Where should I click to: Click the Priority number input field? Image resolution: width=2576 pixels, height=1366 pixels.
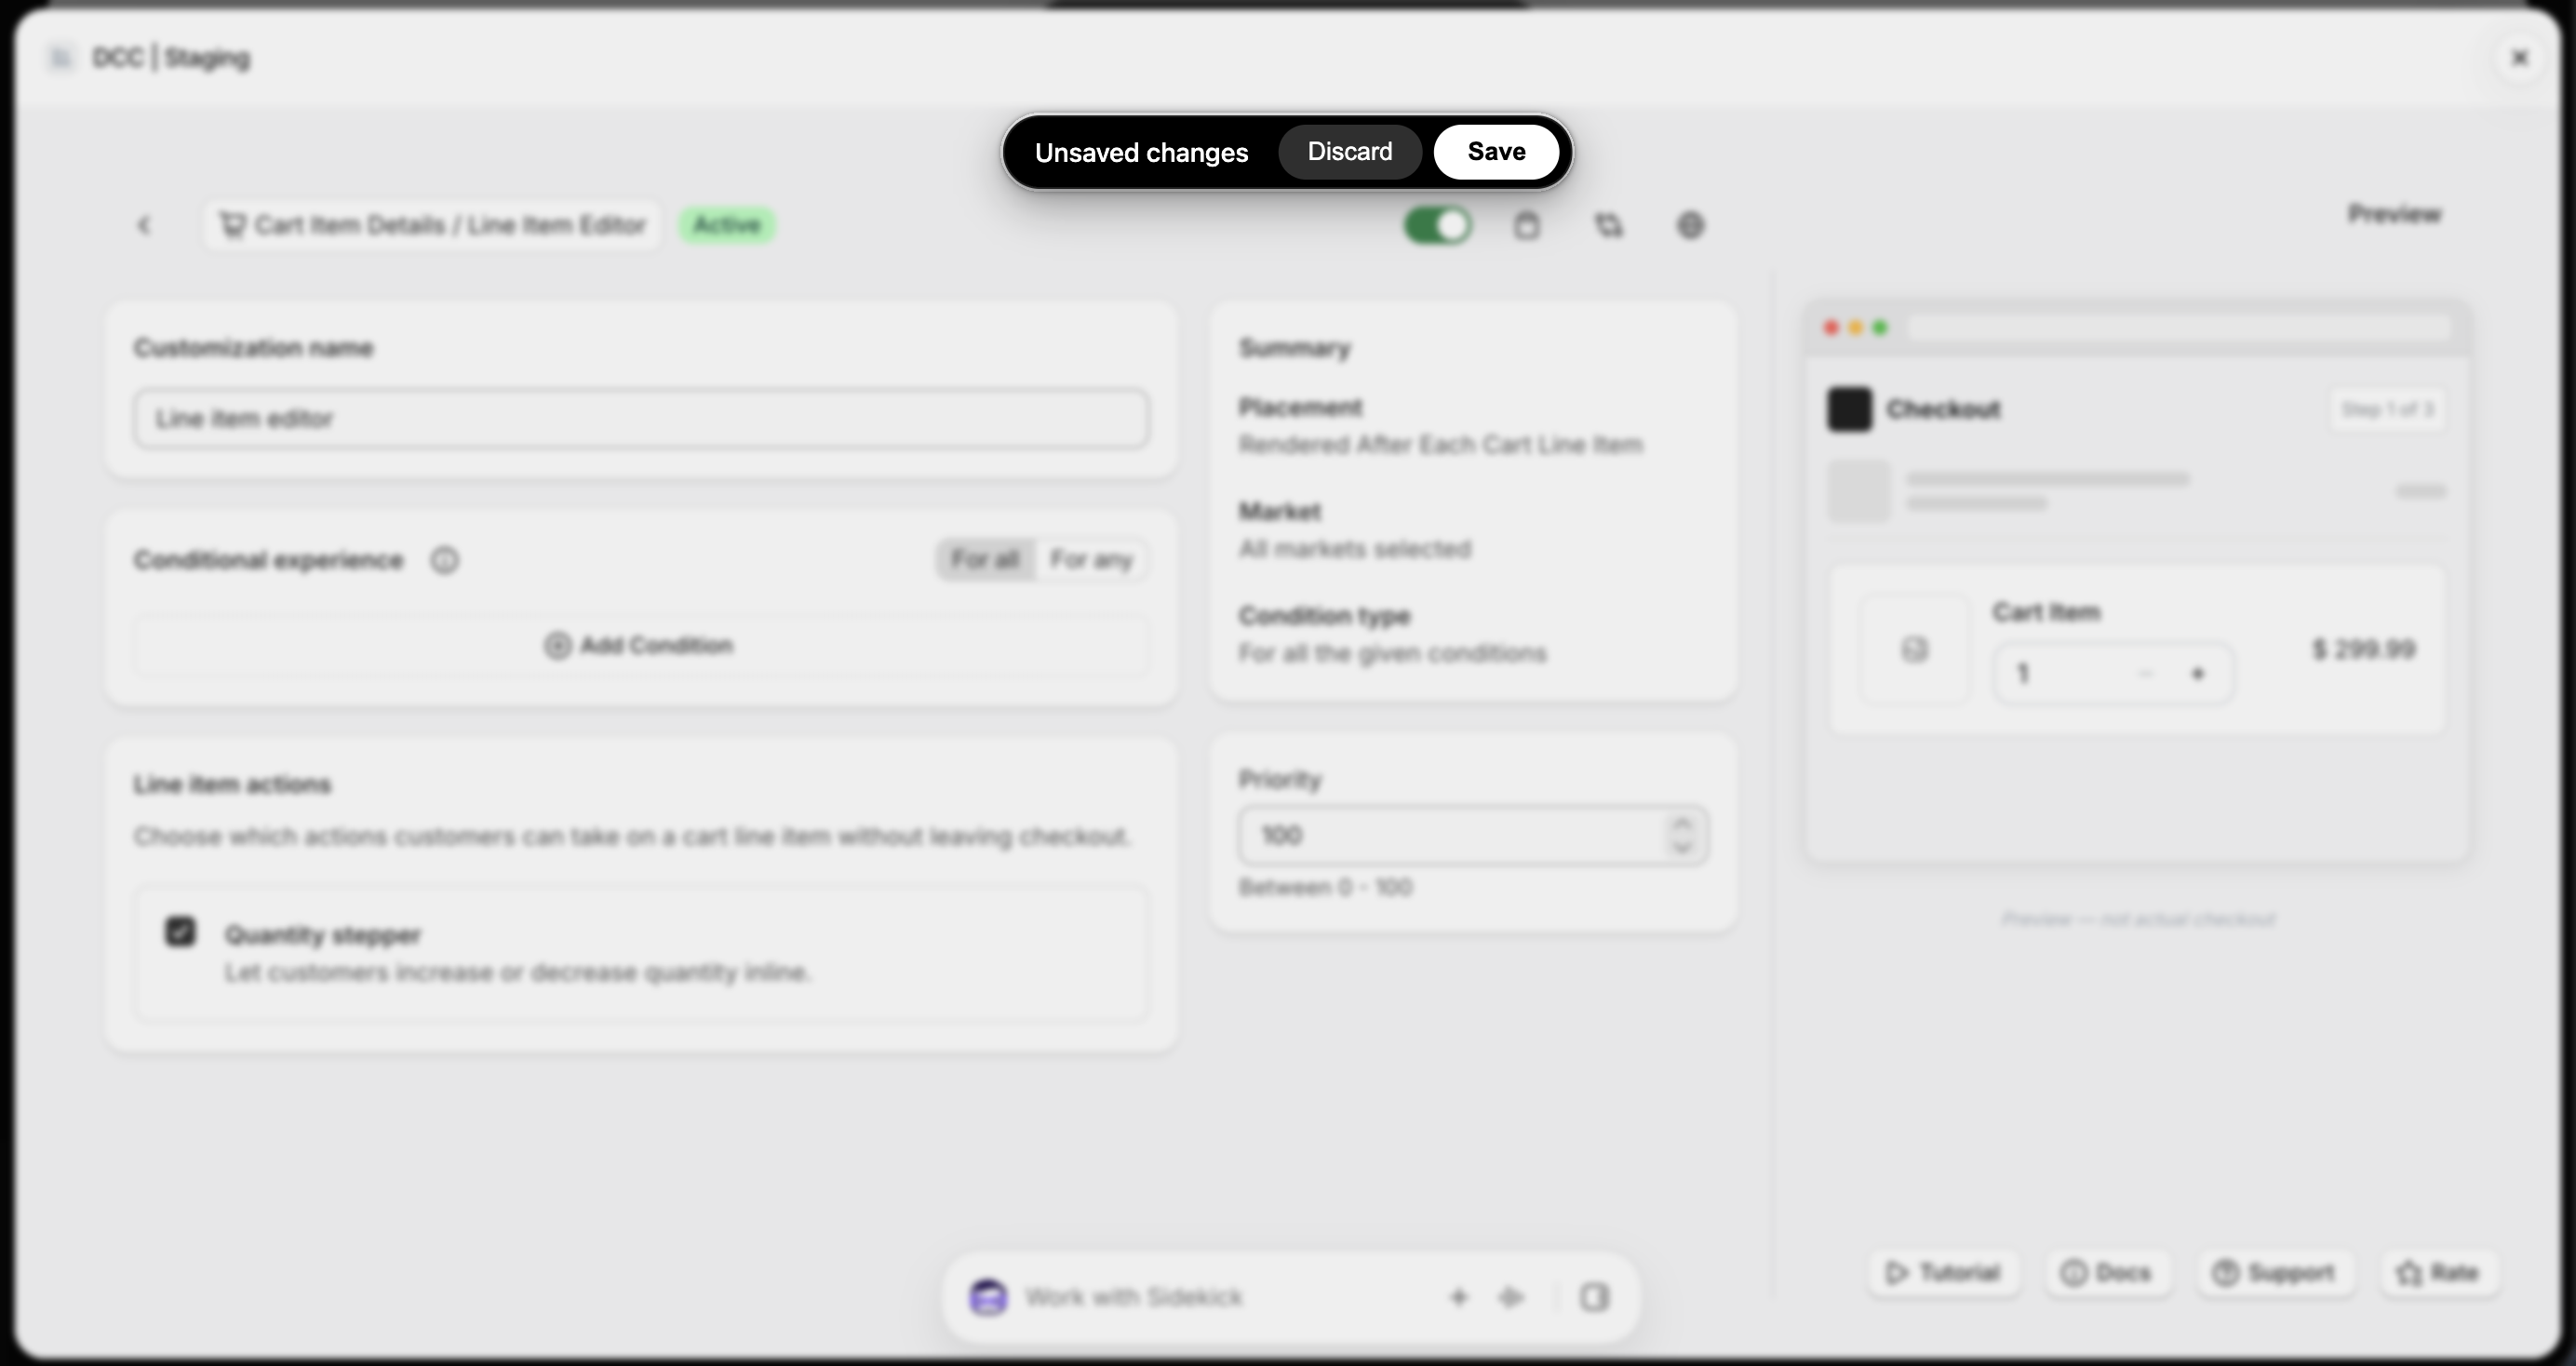pos(1473,835)
